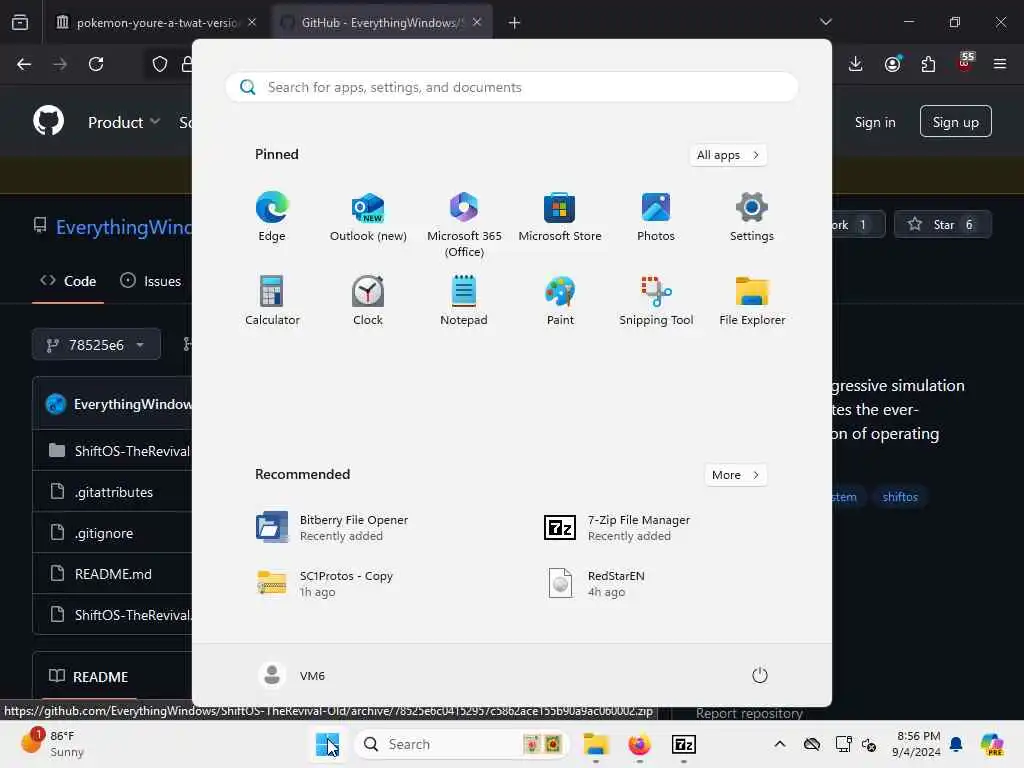Viewport: 1024px width, 768px height.
Task: Open a new browser tab
Action: [x=514, y=23]
